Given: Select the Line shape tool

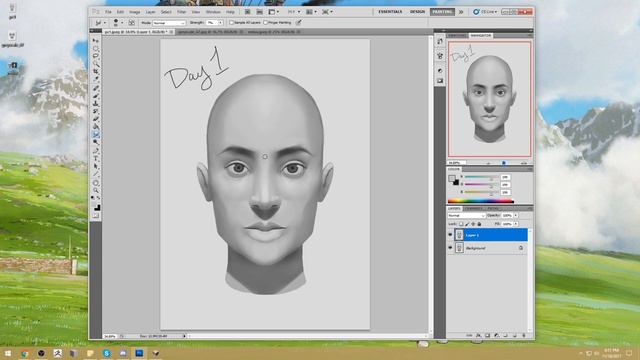Looking at the screenshot, I should pos(96,174).
